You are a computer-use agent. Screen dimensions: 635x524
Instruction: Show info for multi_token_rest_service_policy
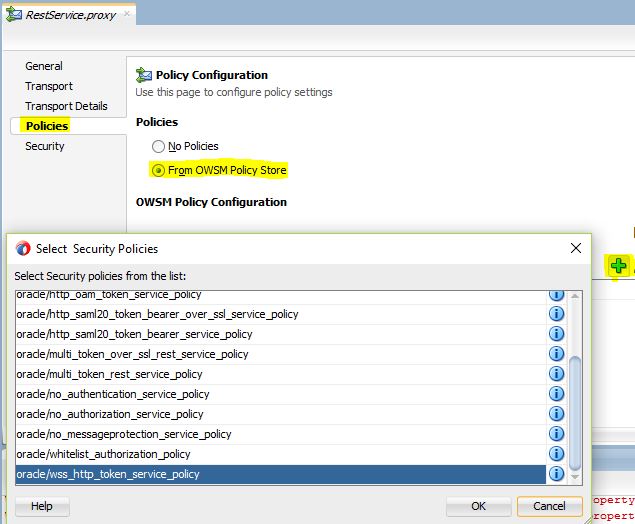click(556, 374)
